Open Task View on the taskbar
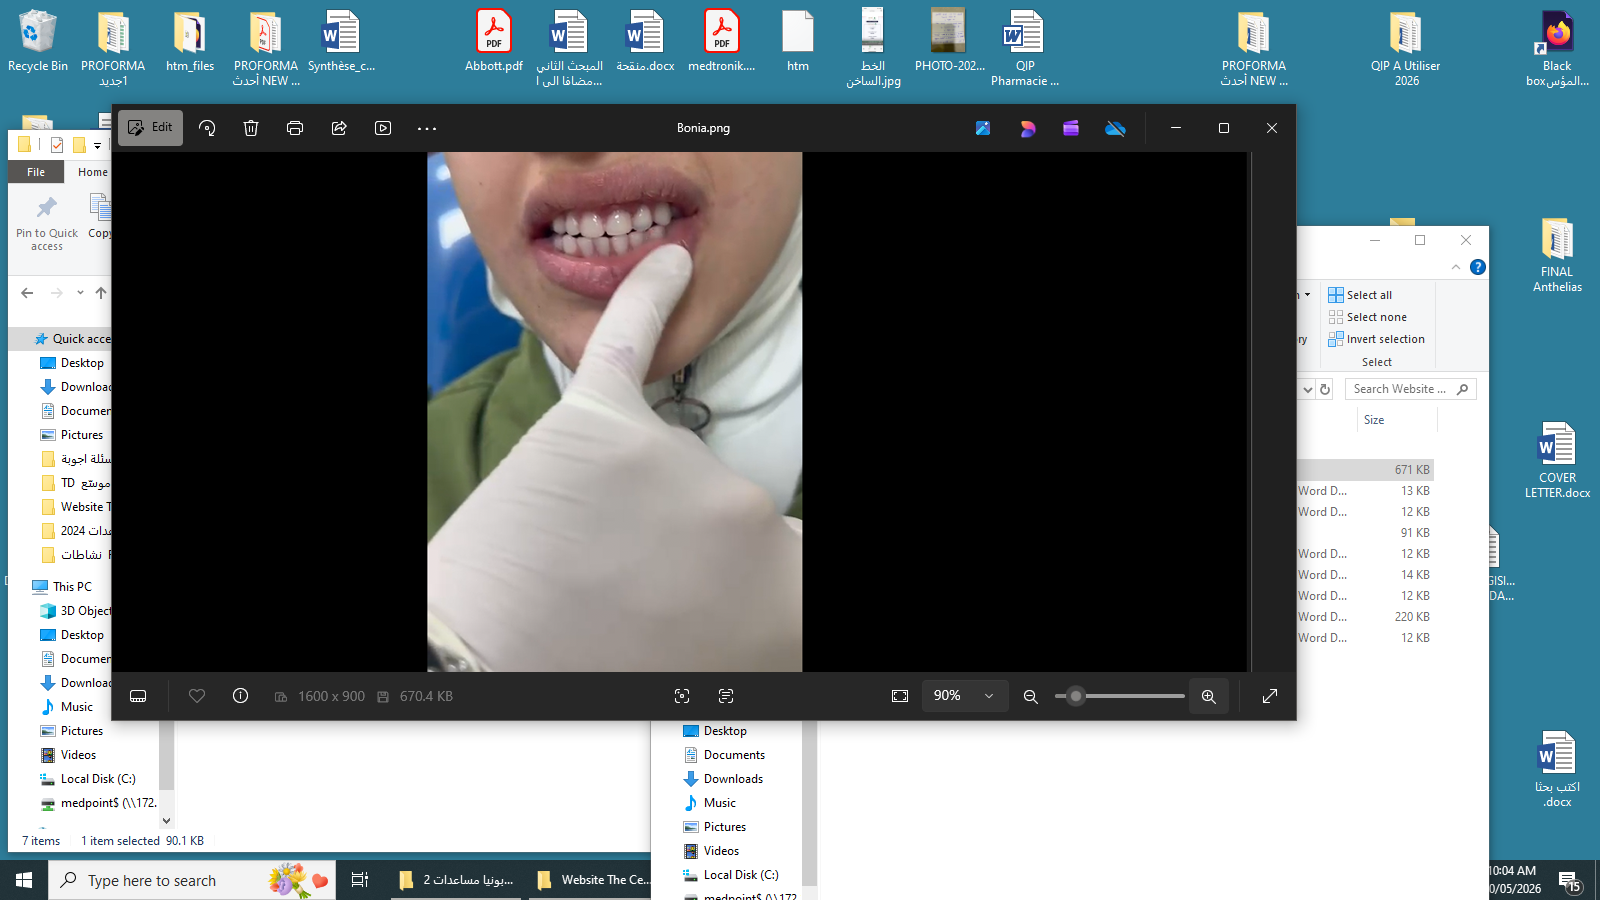This screenshot has height=900, width=1600. pos(360,880)
